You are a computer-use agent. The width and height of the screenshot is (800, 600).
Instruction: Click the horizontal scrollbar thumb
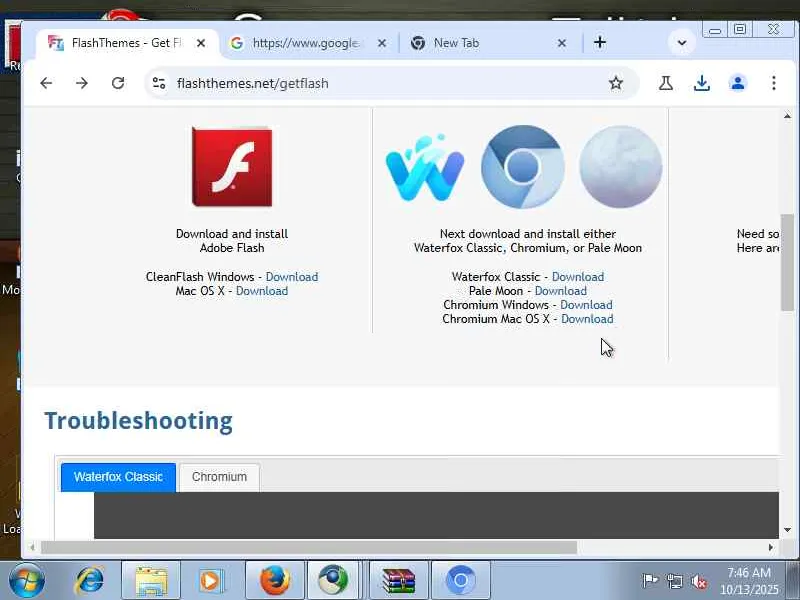(309, 547)
